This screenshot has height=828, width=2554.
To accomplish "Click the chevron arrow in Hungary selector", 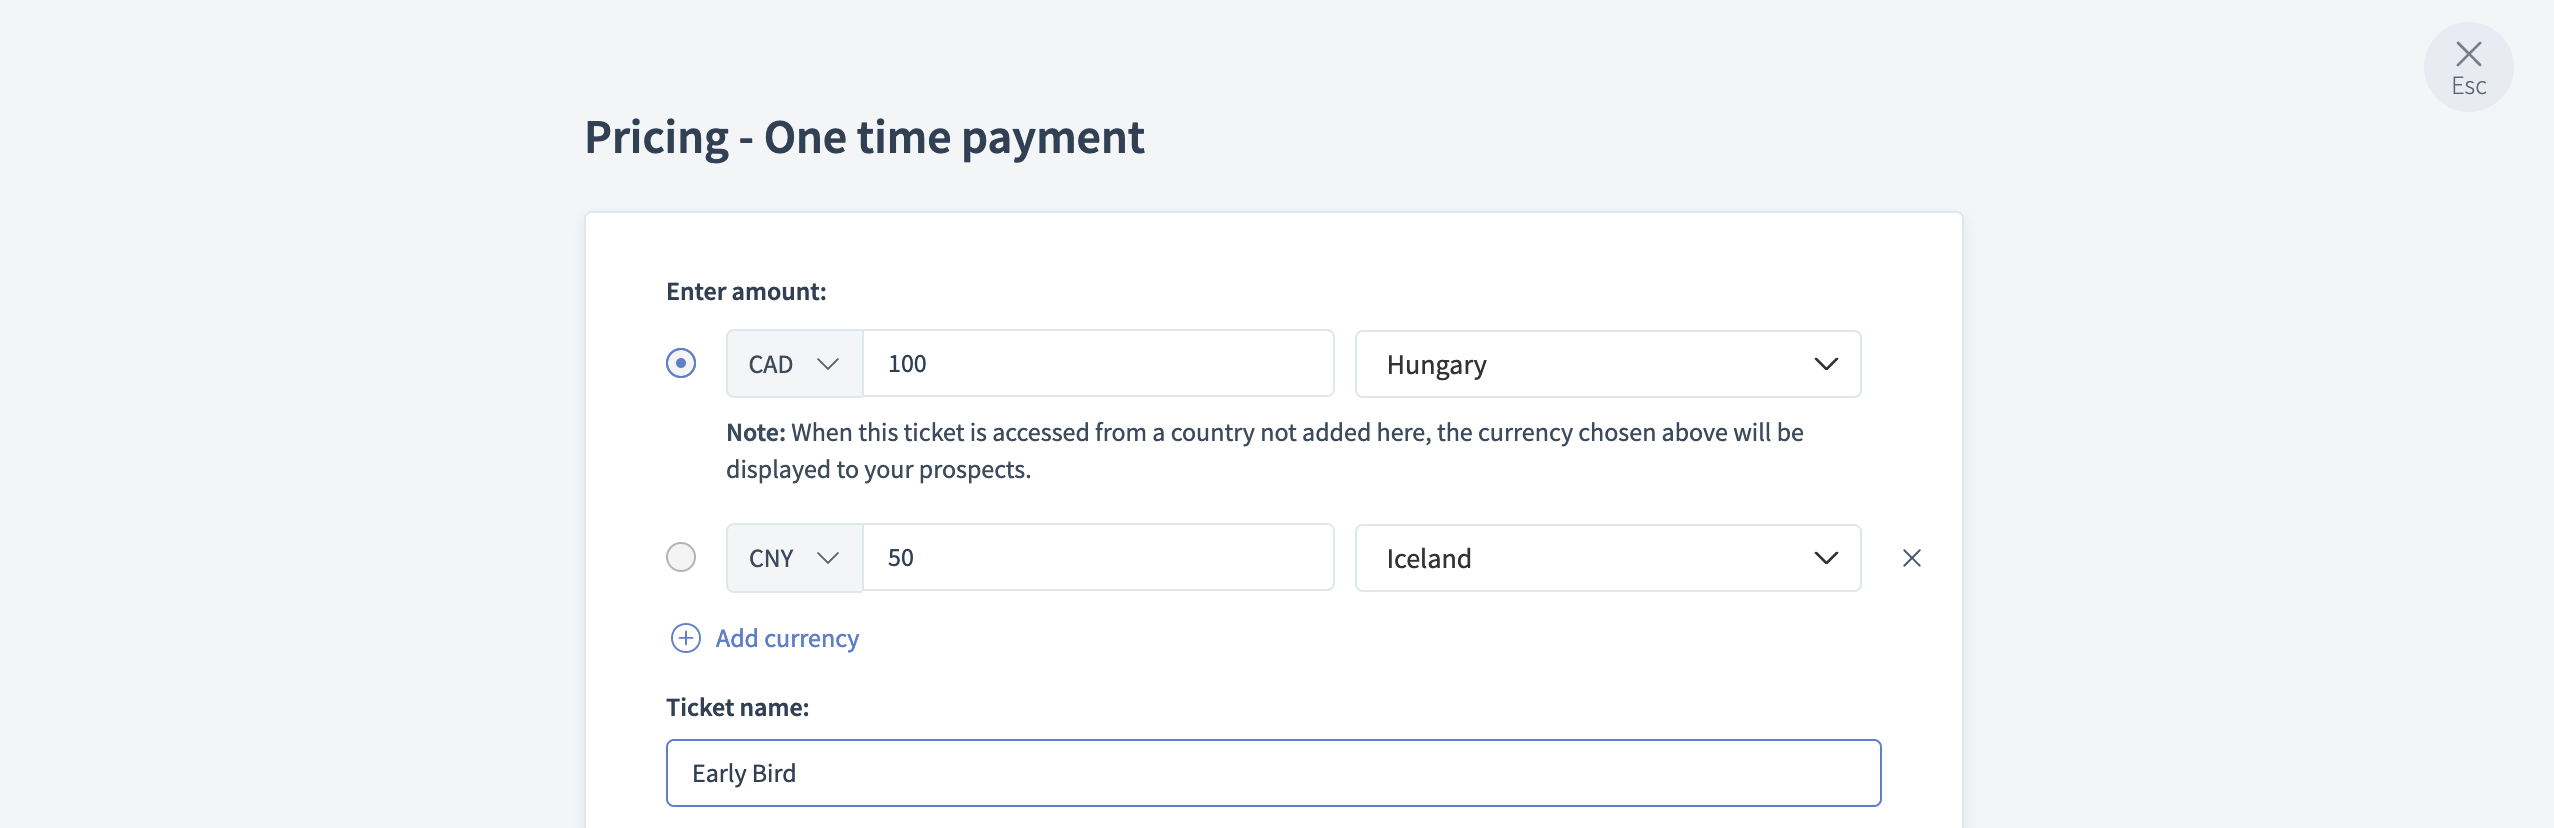I will (x=1826, y=364).
